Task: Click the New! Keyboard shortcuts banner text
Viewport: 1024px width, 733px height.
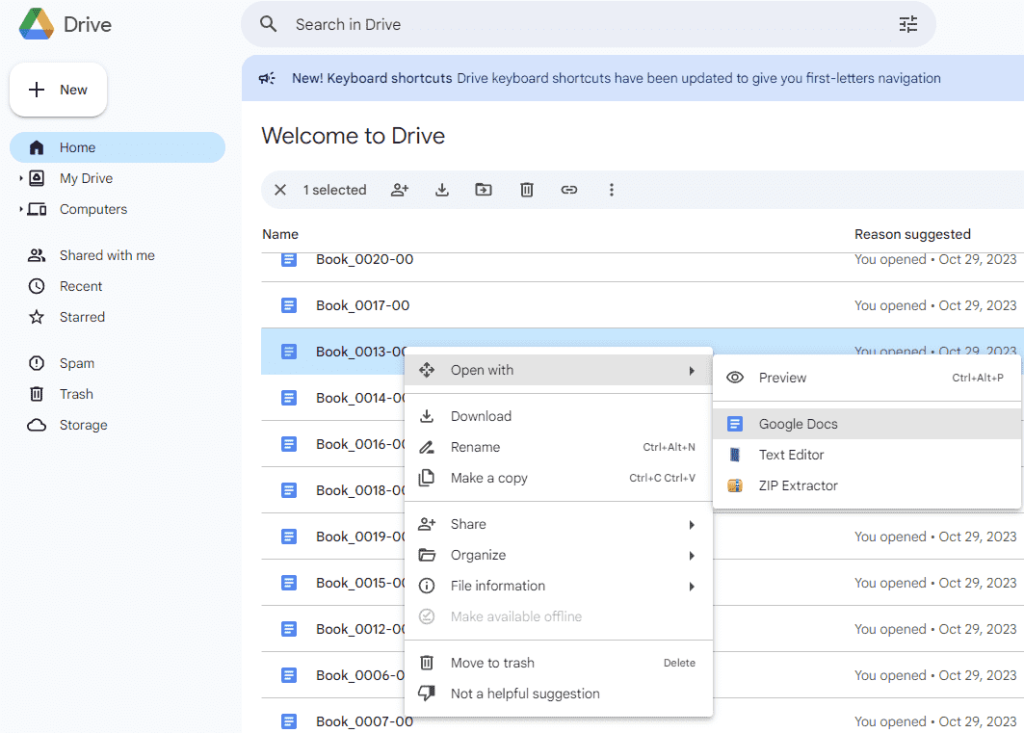Action: [372, 78]
